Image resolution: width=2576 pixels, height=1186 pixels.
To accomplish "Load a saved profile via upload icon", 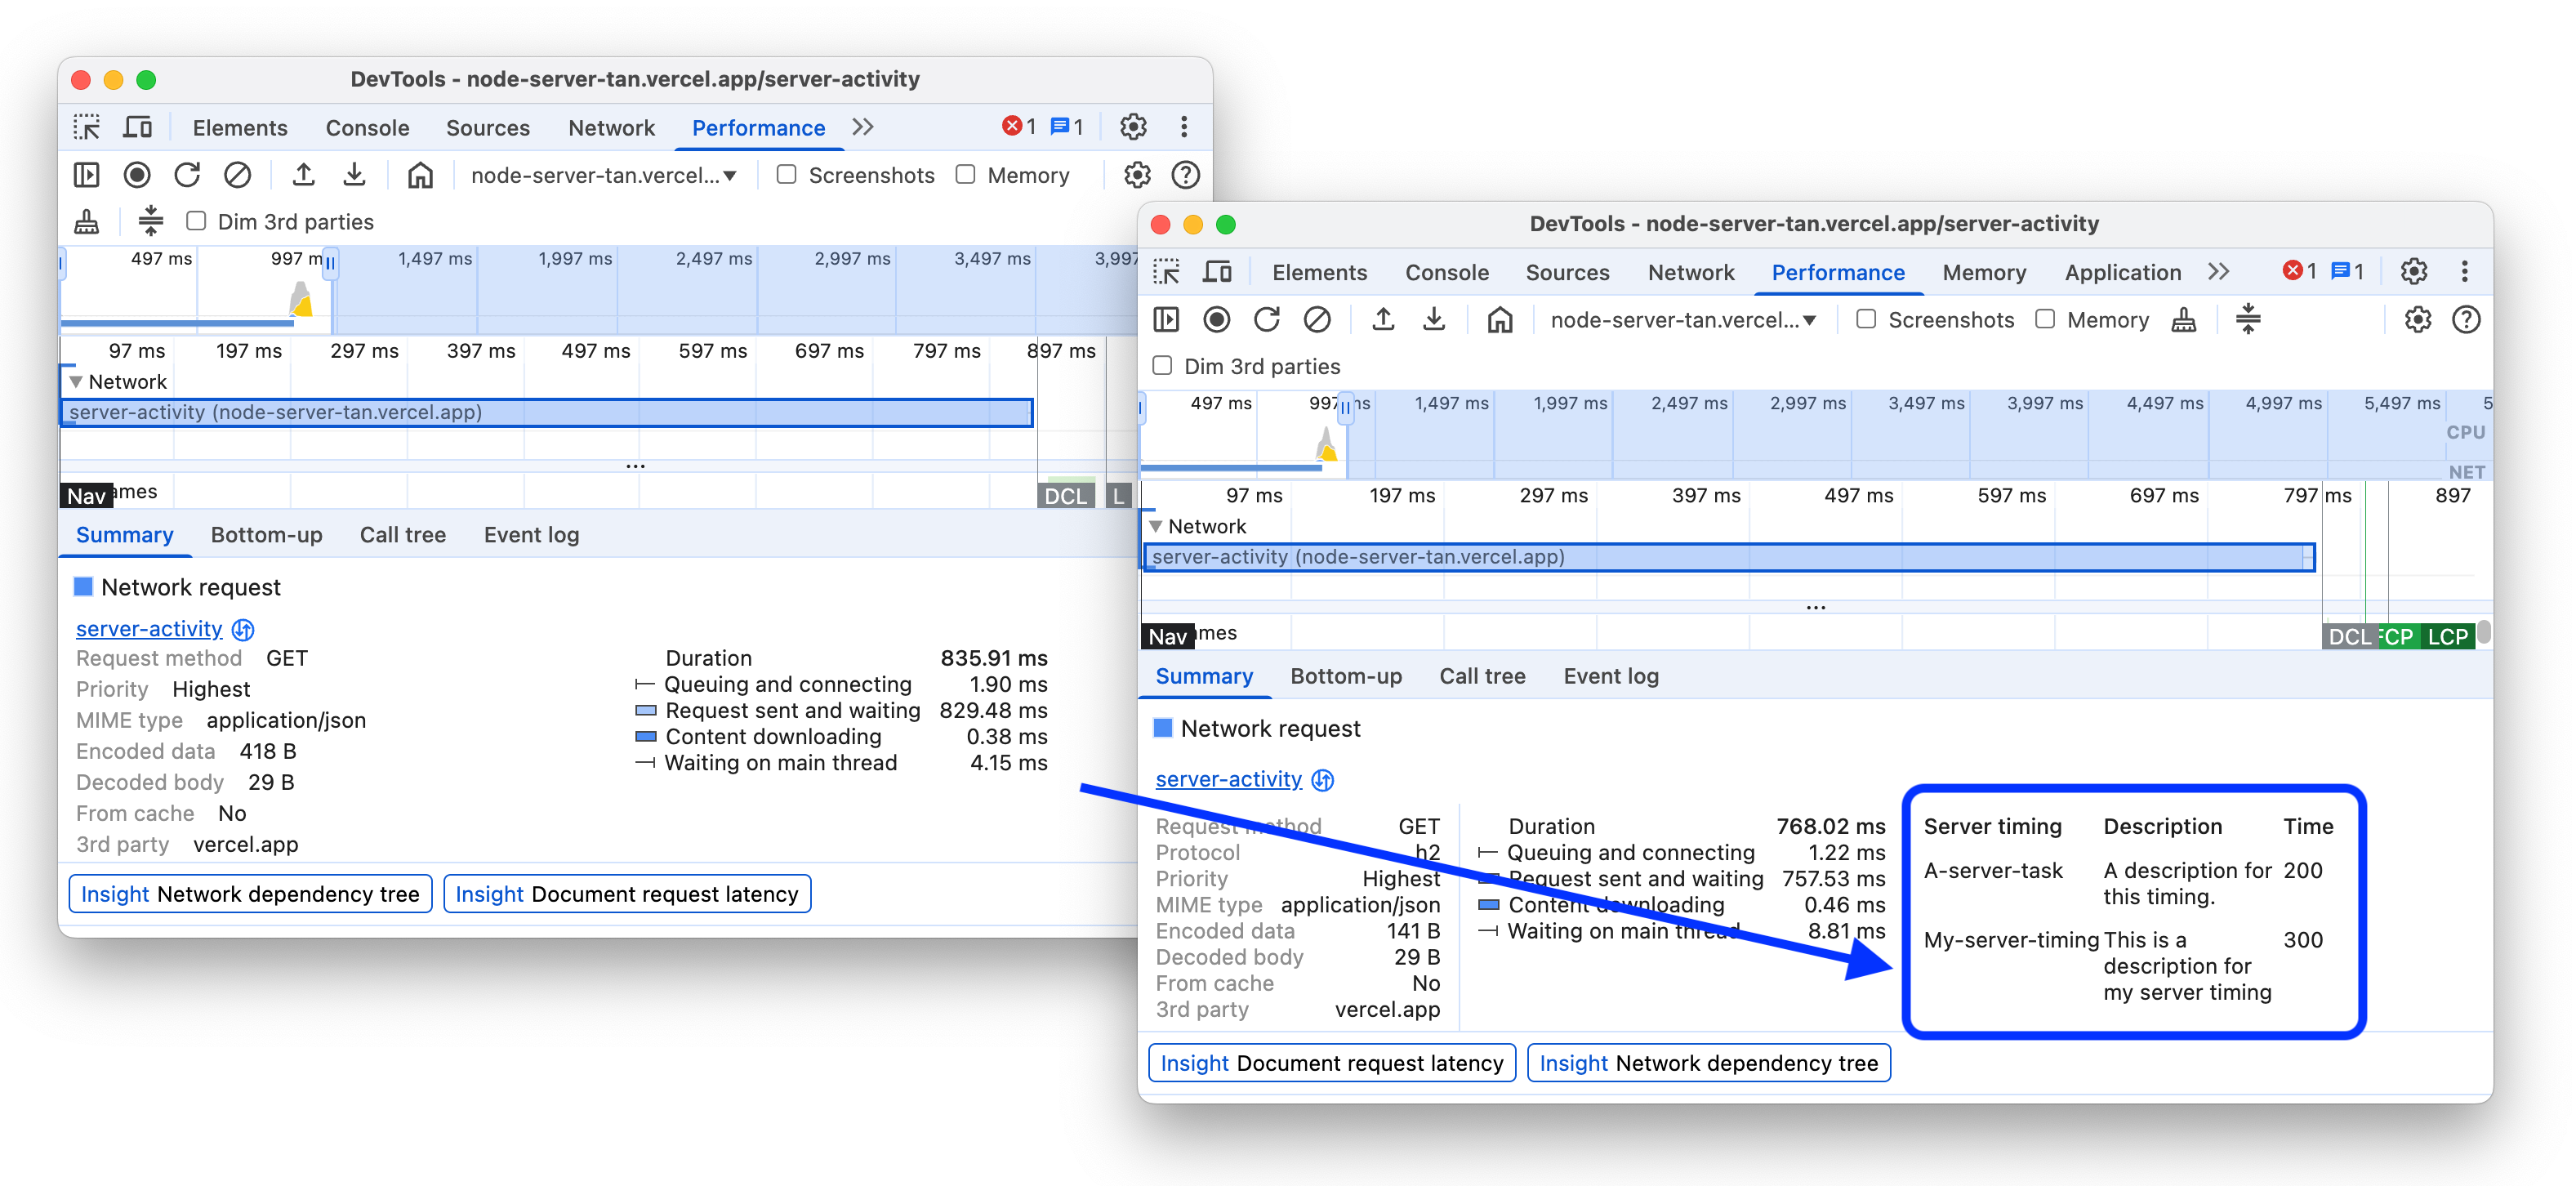I will tap(1384, 320).
